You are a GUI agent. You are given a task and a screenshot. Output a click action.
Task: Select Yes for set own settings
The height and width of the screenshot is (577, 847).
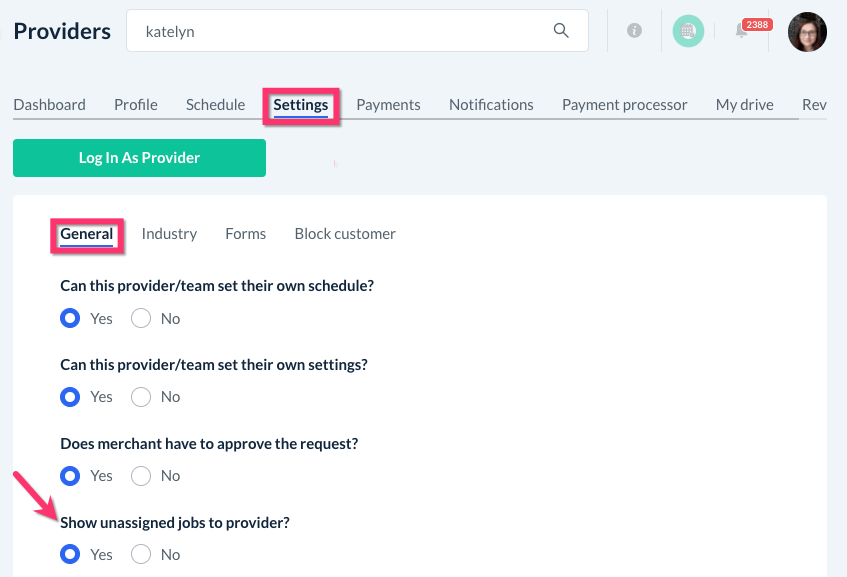[x=70, y=397]
